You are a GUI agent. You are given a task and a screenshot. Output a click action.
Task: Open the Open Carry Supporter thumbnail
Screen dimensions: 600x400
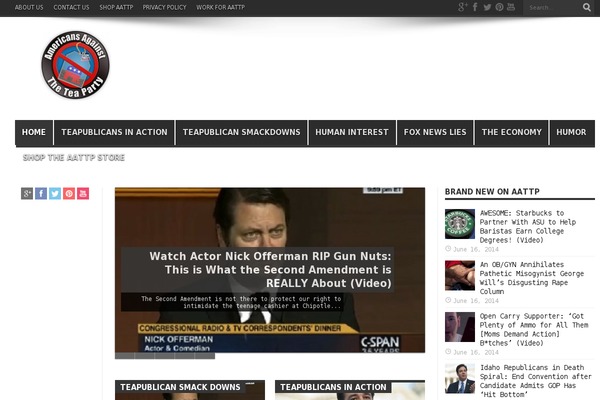[x=460, y=327]
